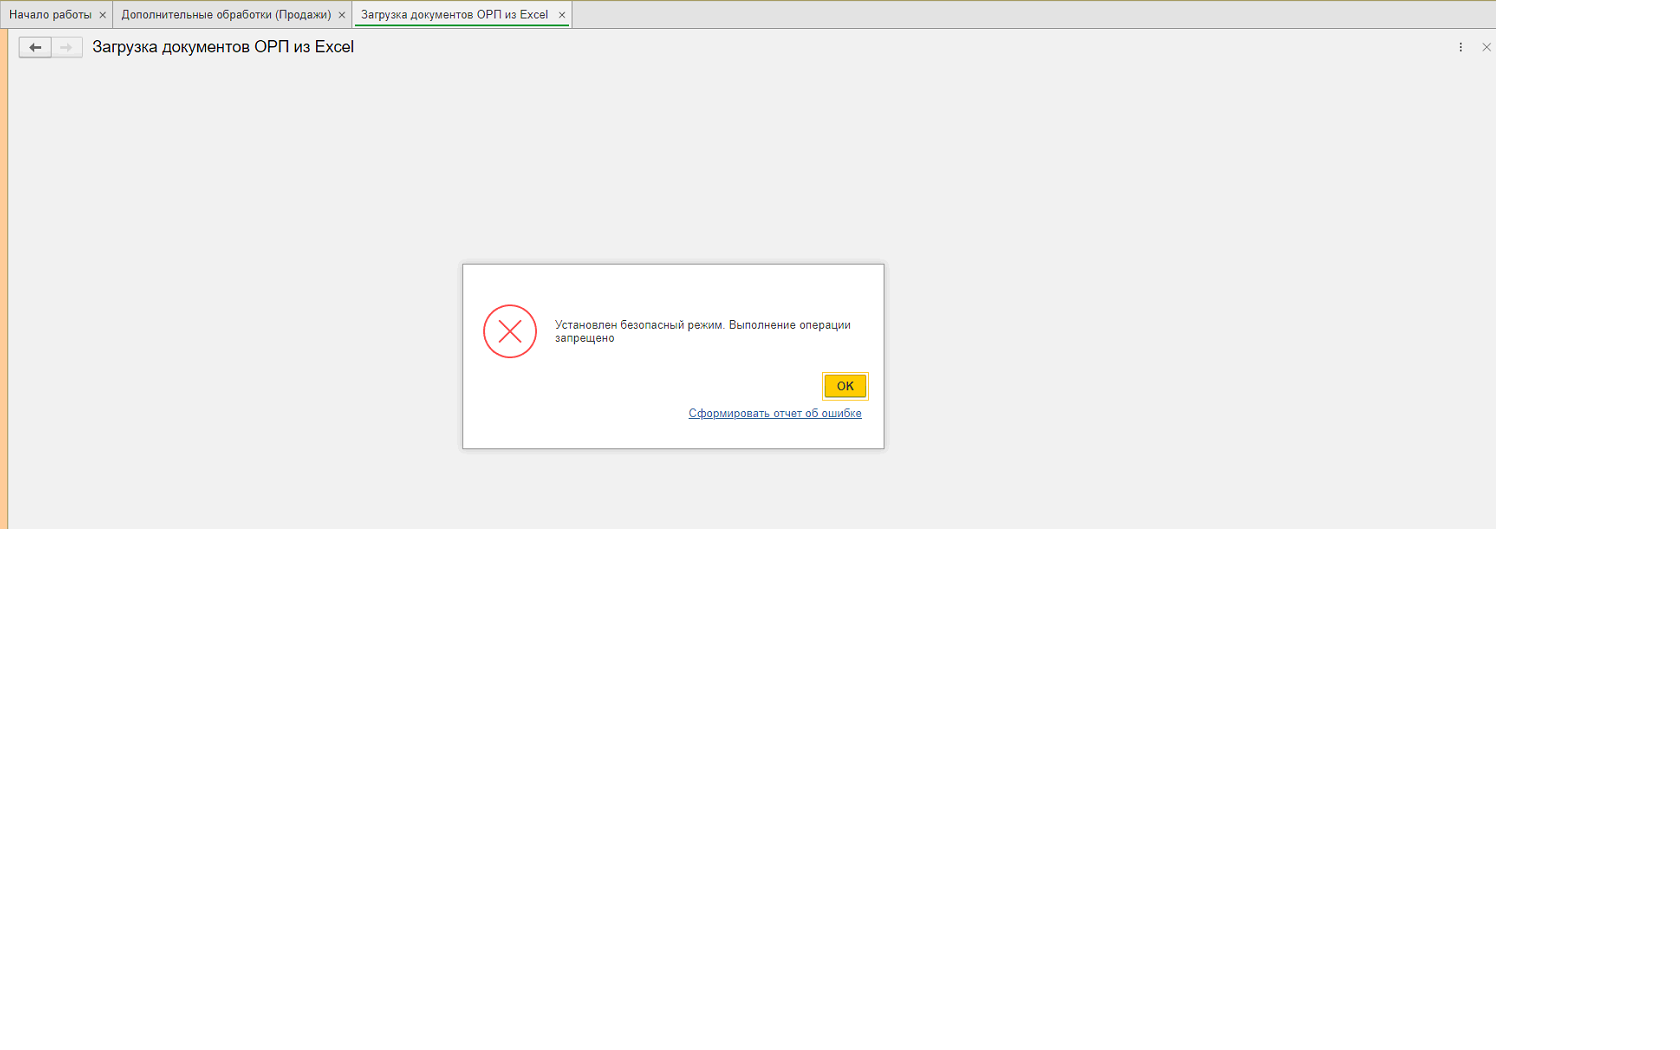Switch to Дополнительные обработки (Продажи) tab
This screenshot has width=1680, height=1050.
click(226, 15)
